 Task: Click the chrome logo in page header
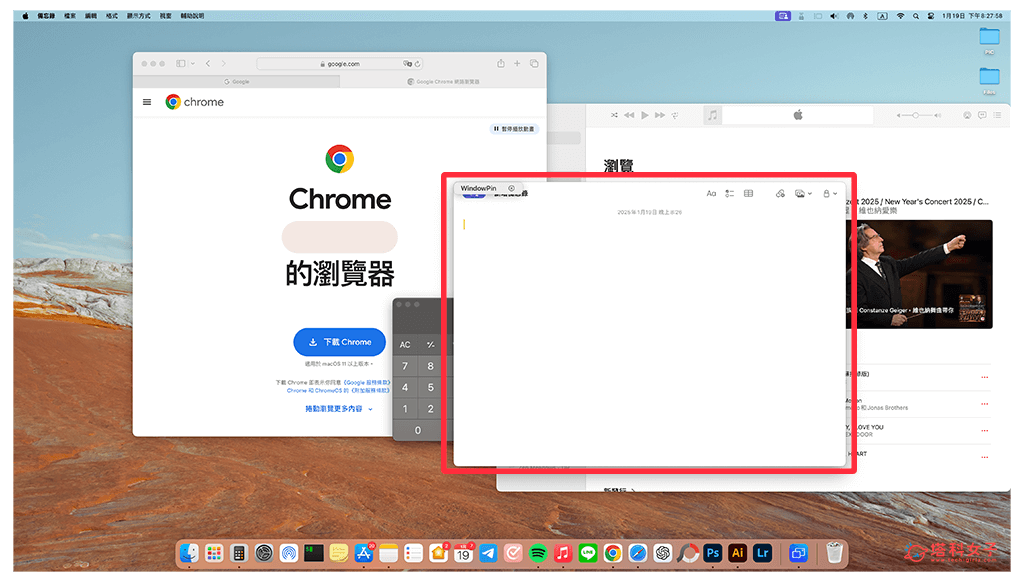click(x=195, y=102)
